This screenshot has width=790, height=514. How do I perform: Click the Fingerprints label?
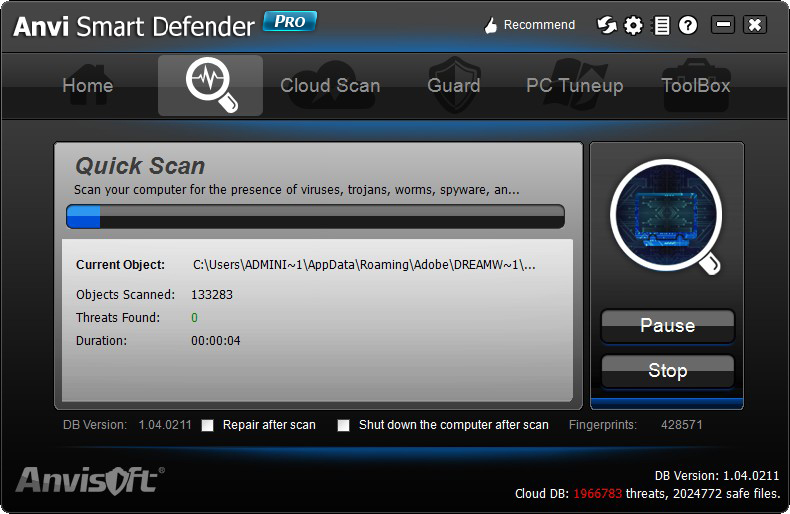[603, 425]
